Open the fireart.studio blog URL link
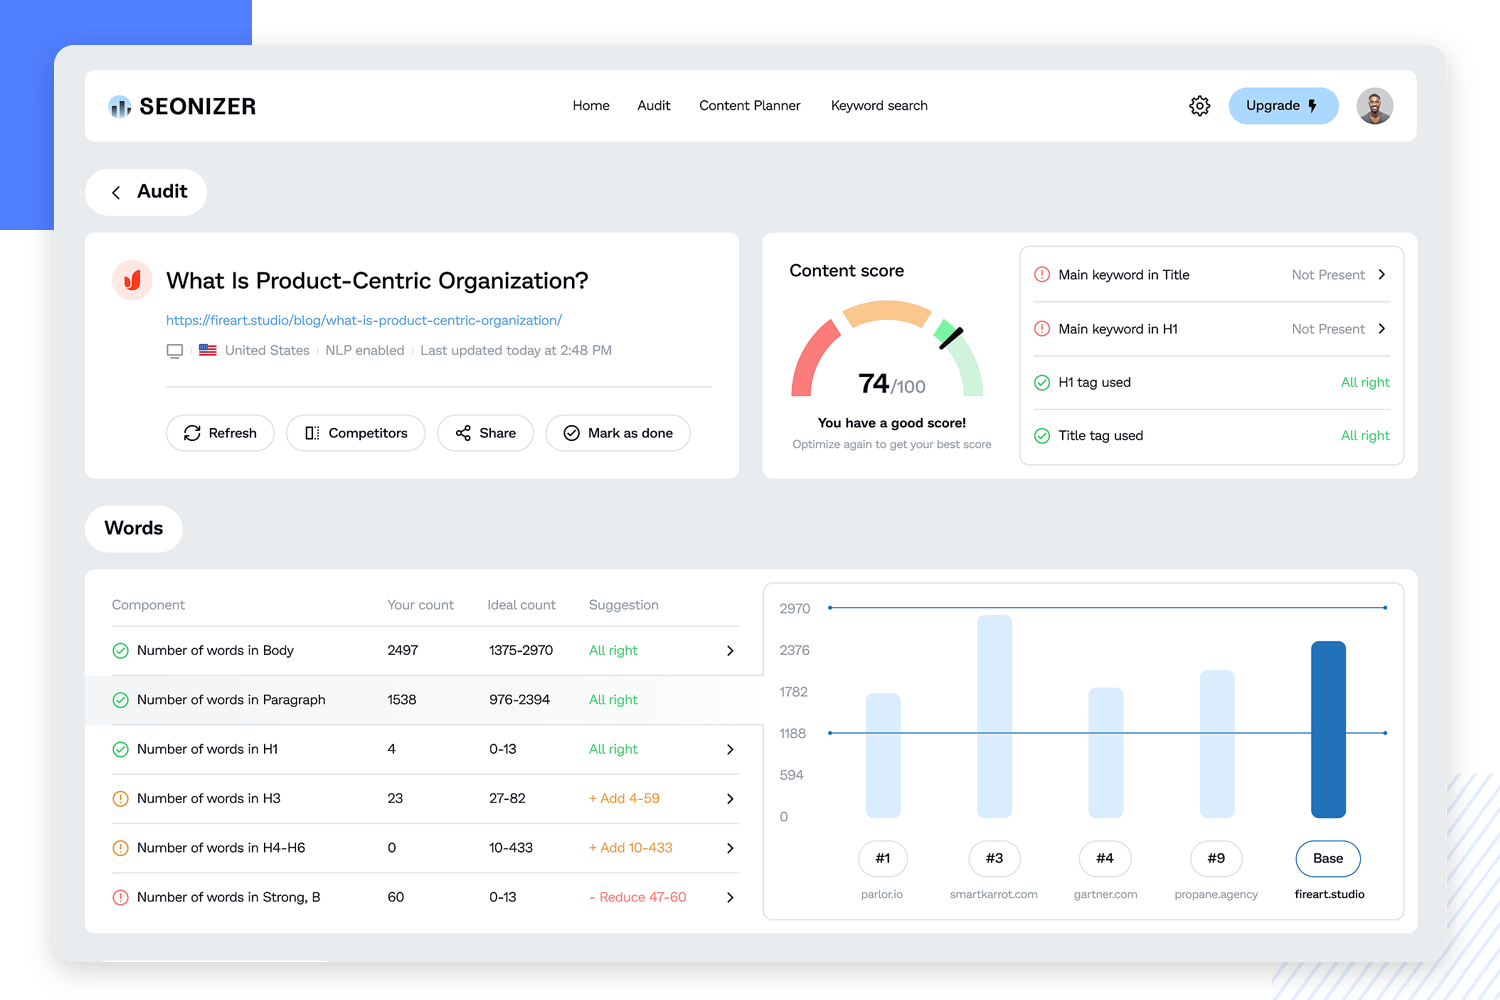1500x1000 pixels. 364,320
